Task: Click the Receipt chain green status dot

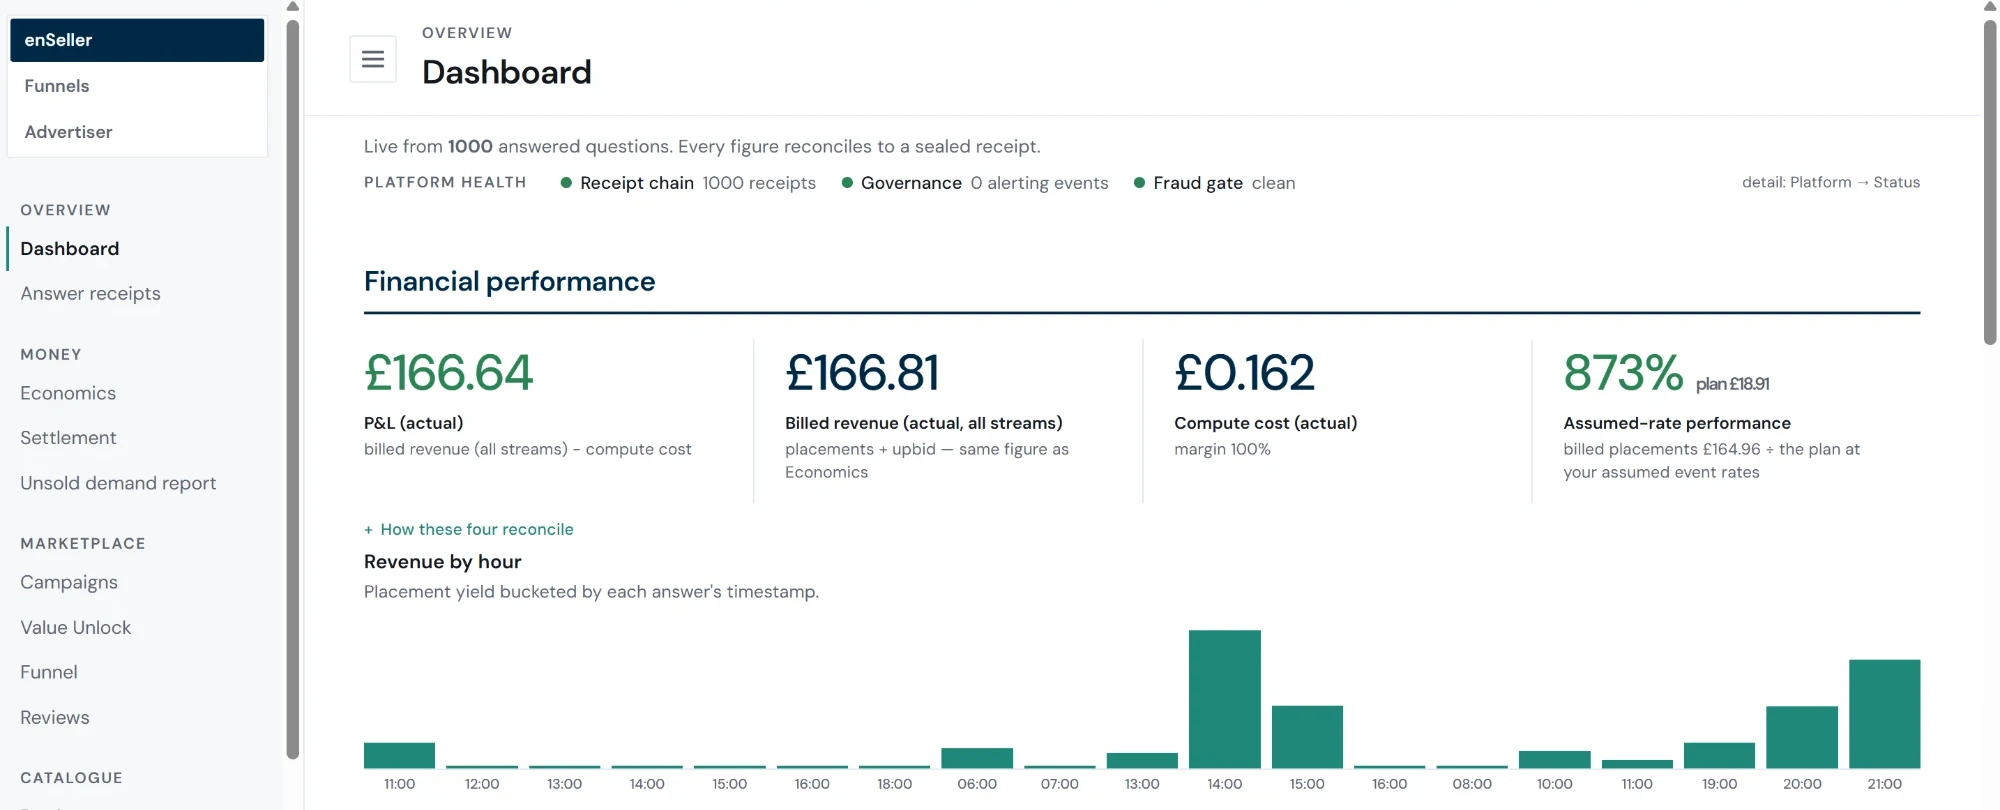Action: [x=566, y=183]
